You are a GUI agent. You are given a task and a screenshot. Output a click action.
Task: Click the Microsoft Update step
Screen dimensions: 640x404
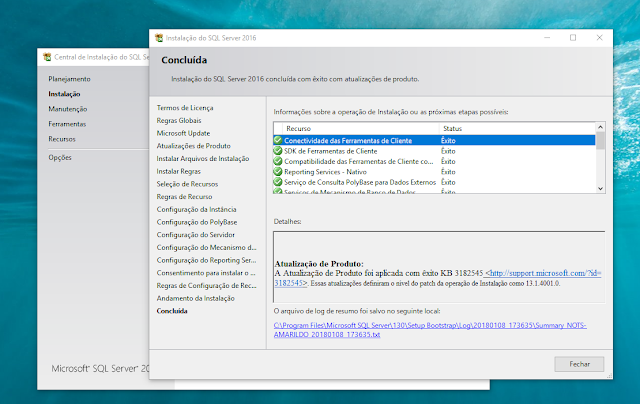183,133
